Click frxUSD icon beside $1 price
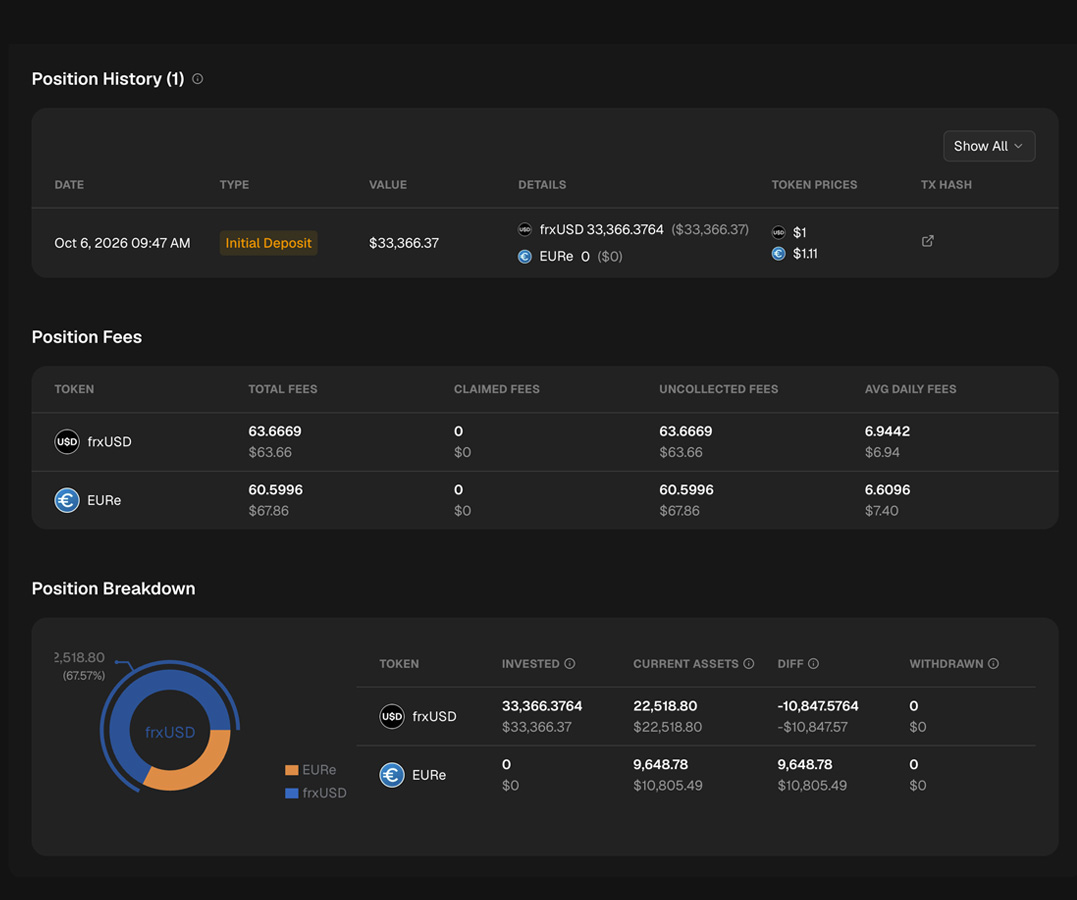Viewport: 1077px width, 900px height. click(x=778, y=232)
